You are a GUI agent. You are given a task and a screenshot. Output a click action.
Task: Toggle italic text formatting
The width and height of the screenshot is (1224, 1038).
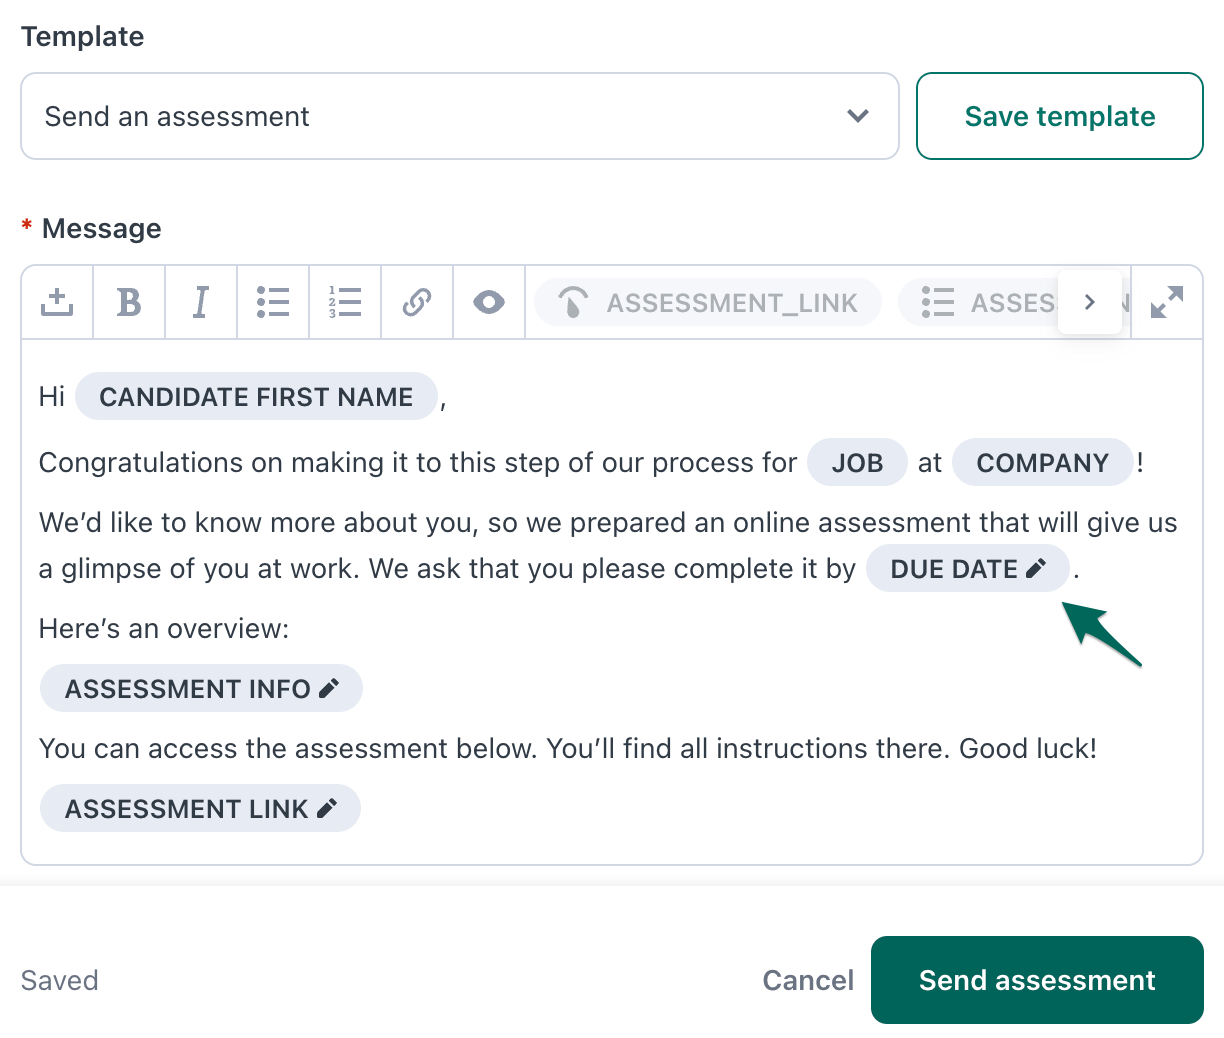click(201, 302)
